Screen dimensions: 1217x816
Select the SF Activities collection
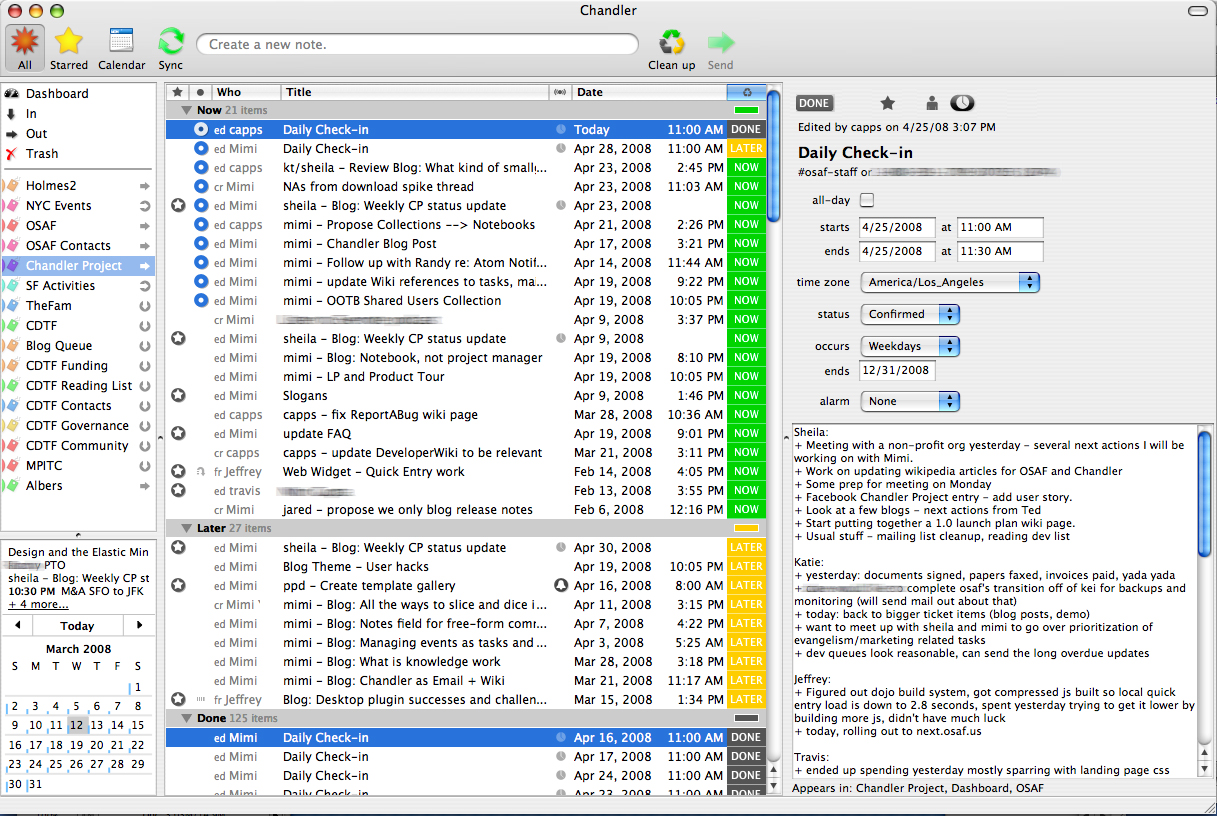coord(78,286)
